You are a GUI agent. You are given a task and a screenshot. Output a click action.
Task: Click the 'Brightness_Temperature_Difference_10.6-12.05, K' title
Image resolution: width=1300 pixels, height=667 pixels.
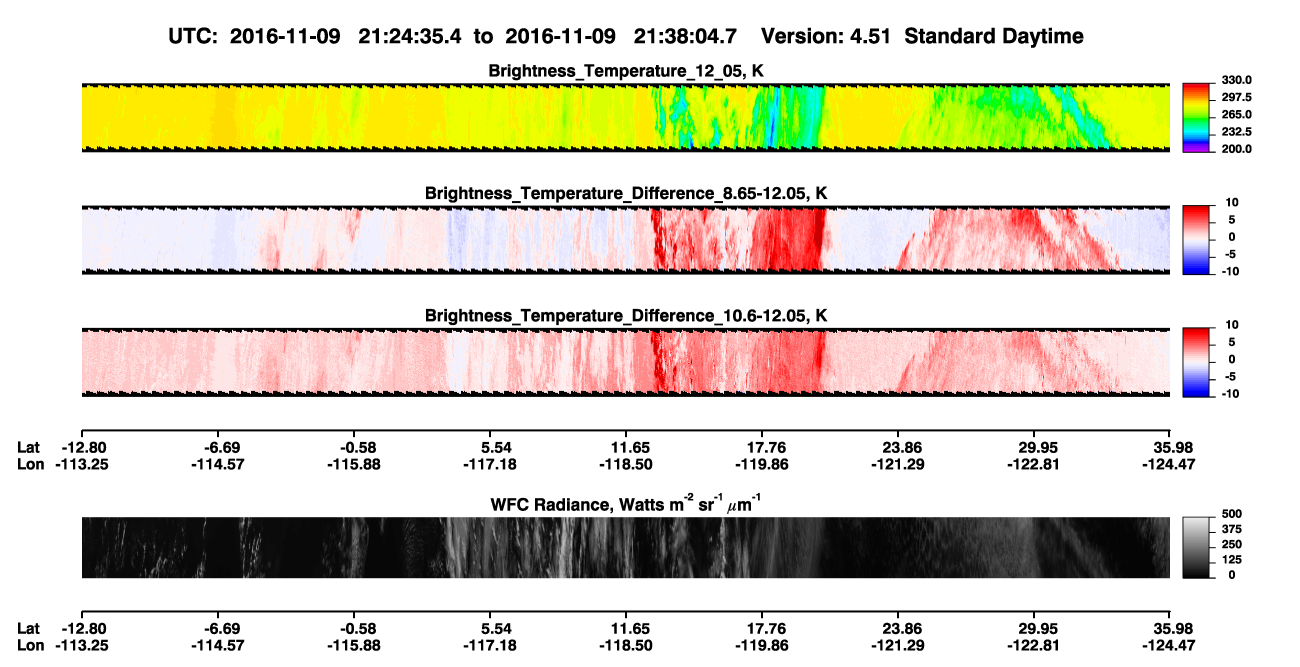click(626, 316)
